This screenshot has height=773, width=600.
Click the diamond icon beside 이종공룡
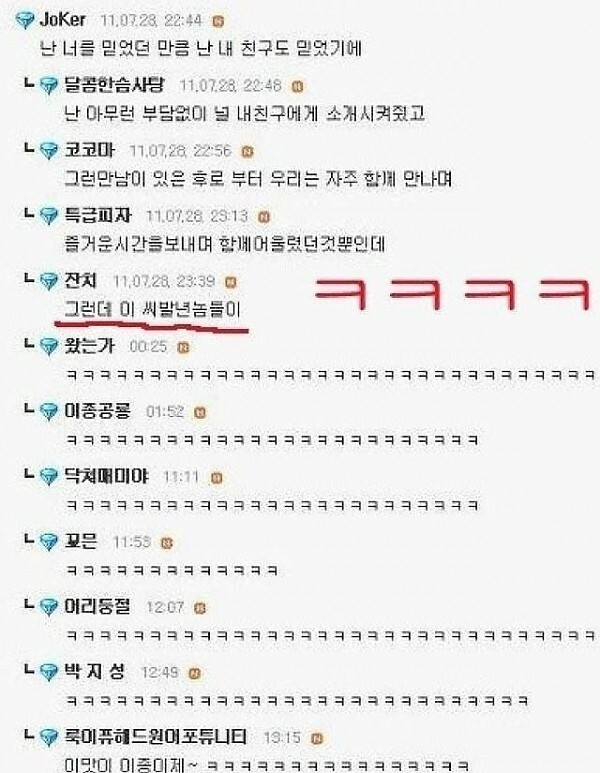[x=49, y=412]
